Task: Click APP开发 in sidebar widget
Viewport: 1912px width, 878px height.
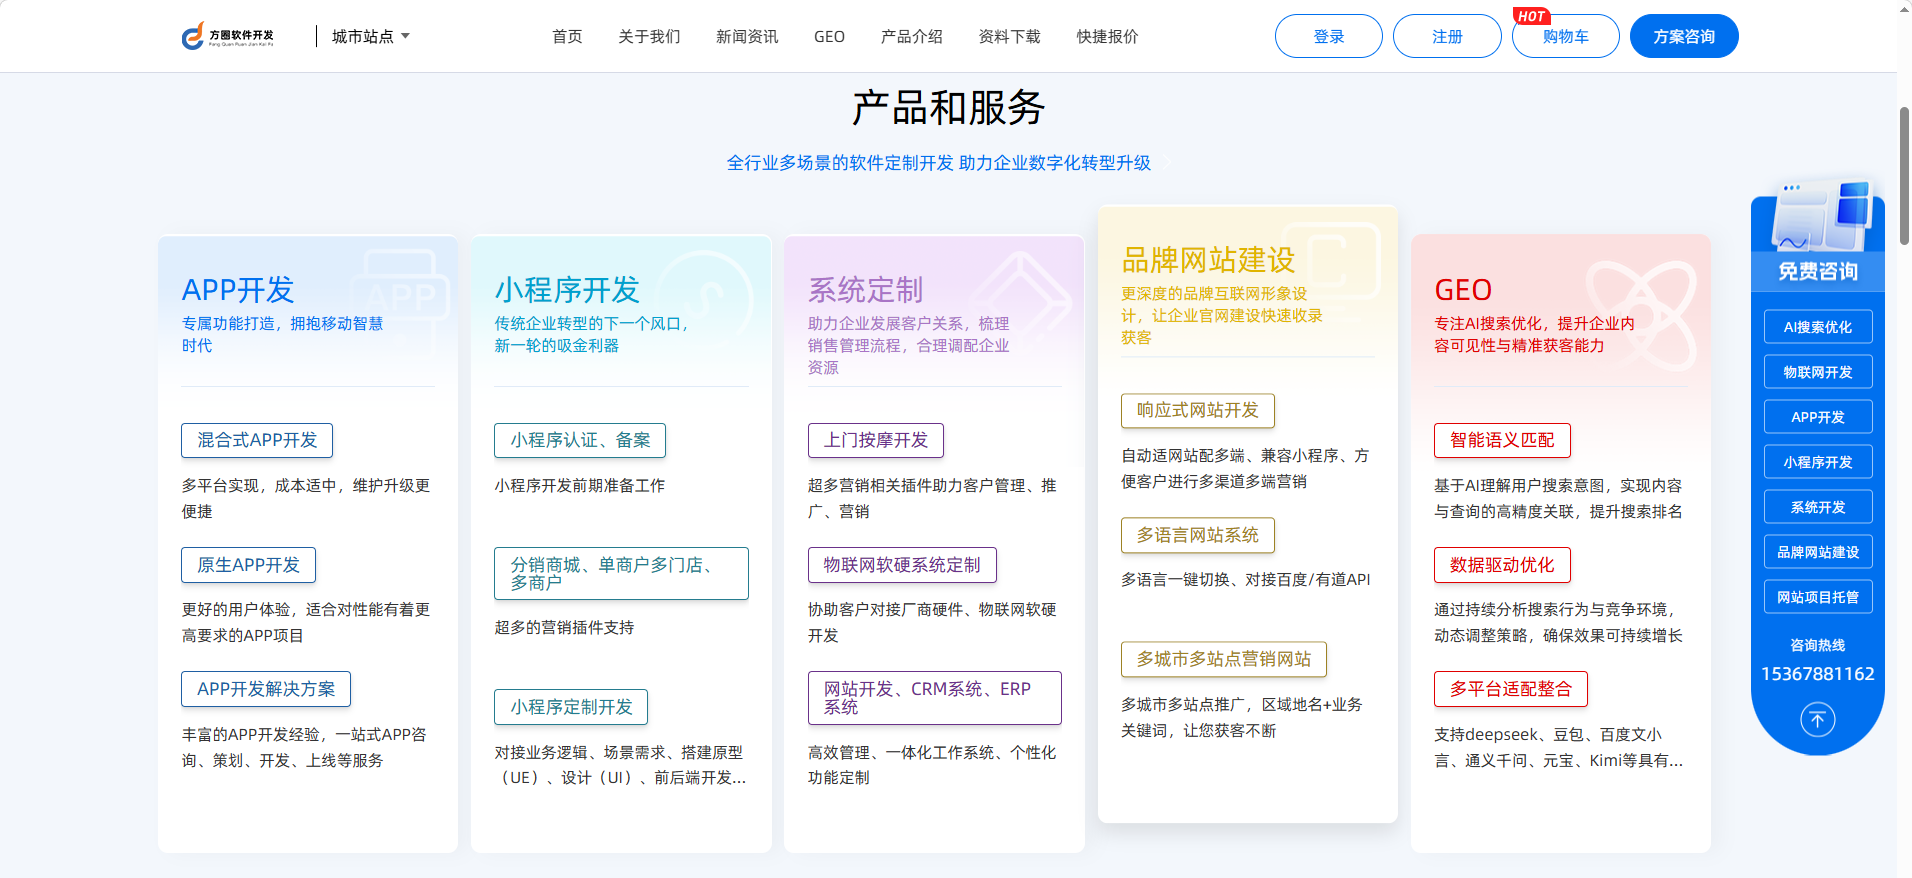Action: 1818,417
